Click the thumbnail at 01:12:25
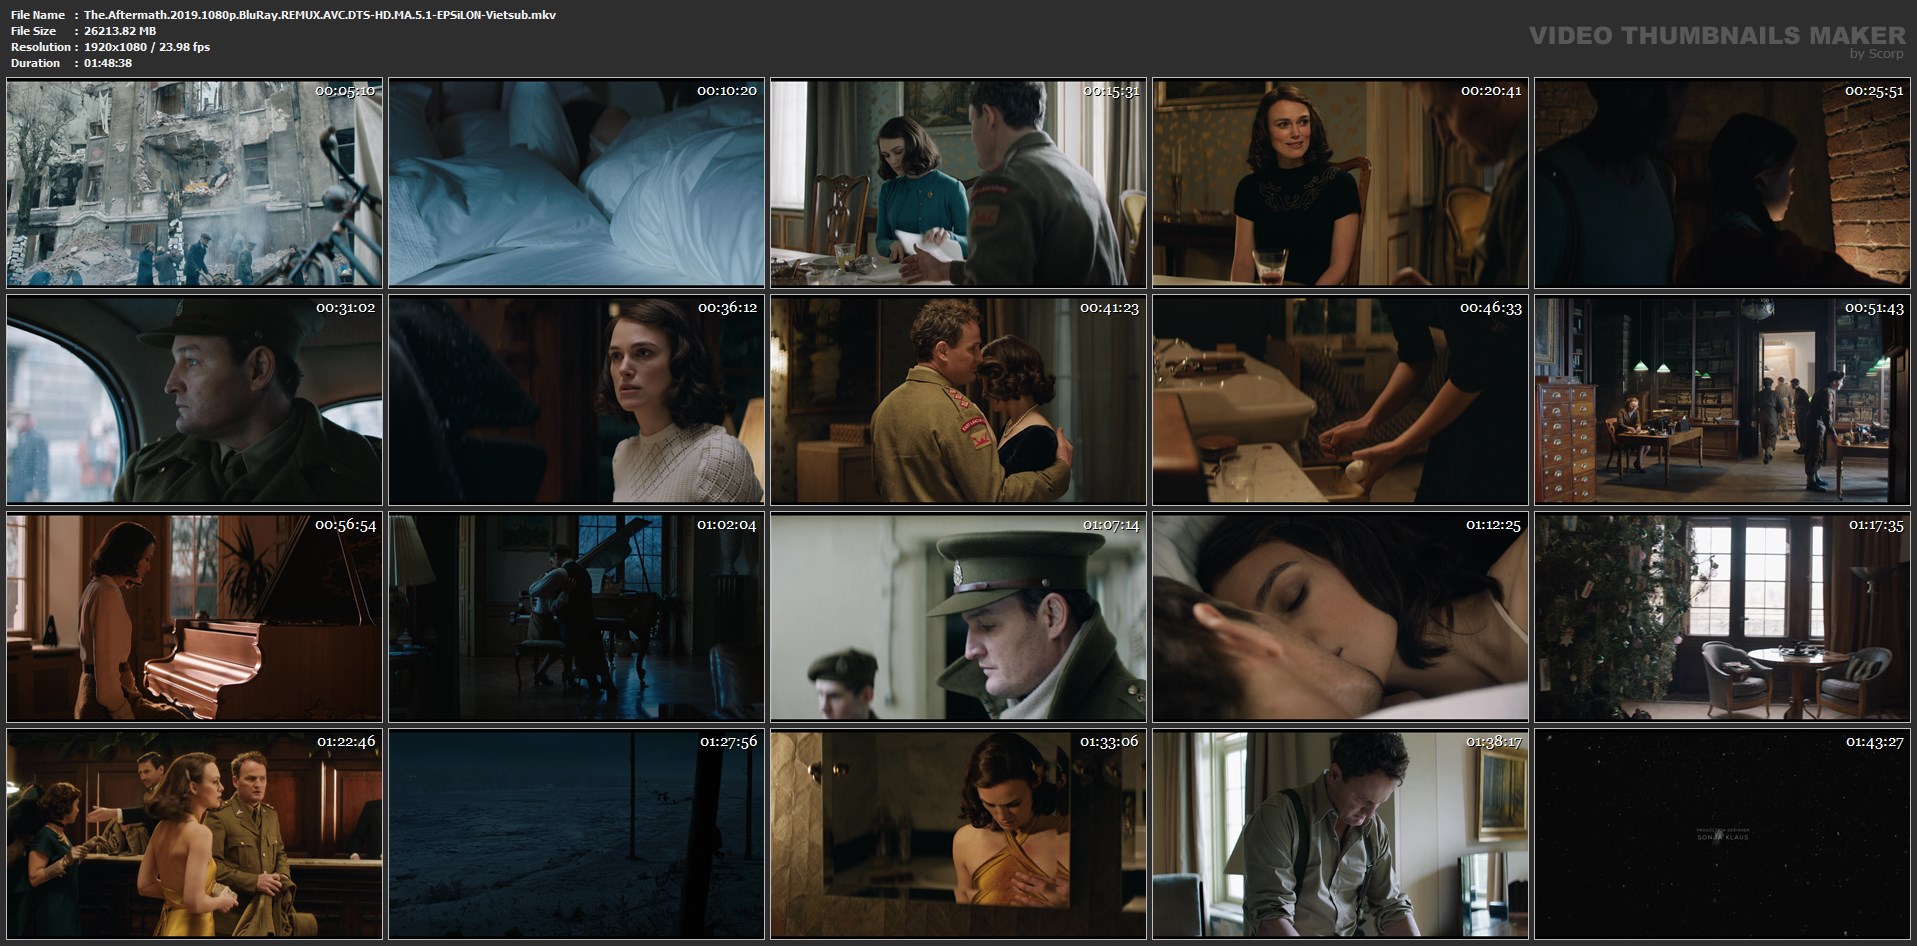The image size is (1917, 946). (x=1340, y=617)
